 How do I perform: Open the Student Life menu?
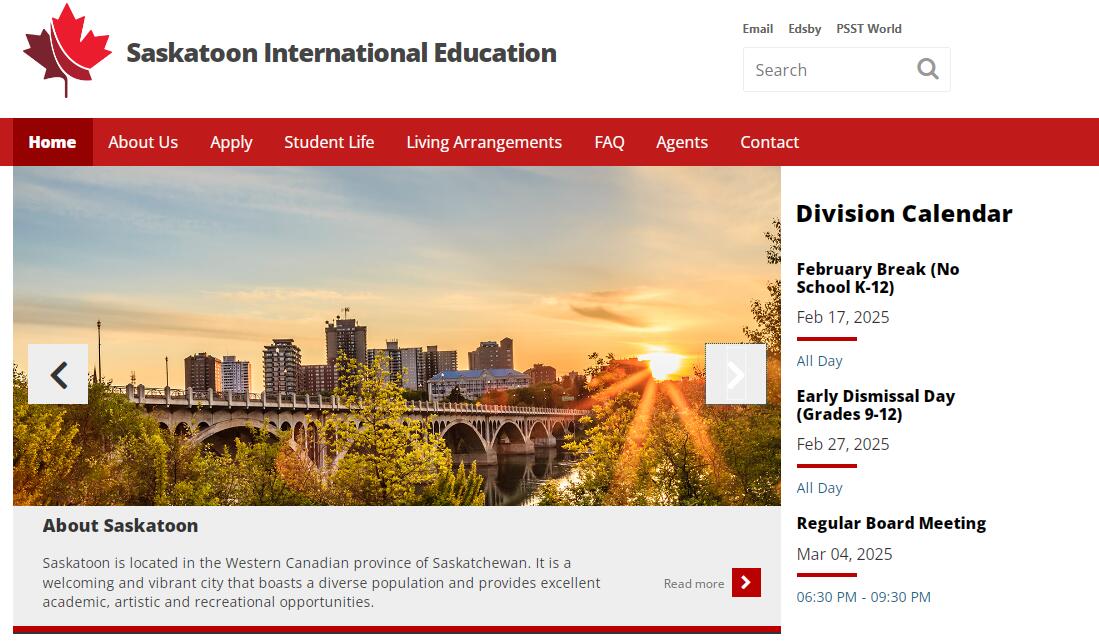pos(329,142)
